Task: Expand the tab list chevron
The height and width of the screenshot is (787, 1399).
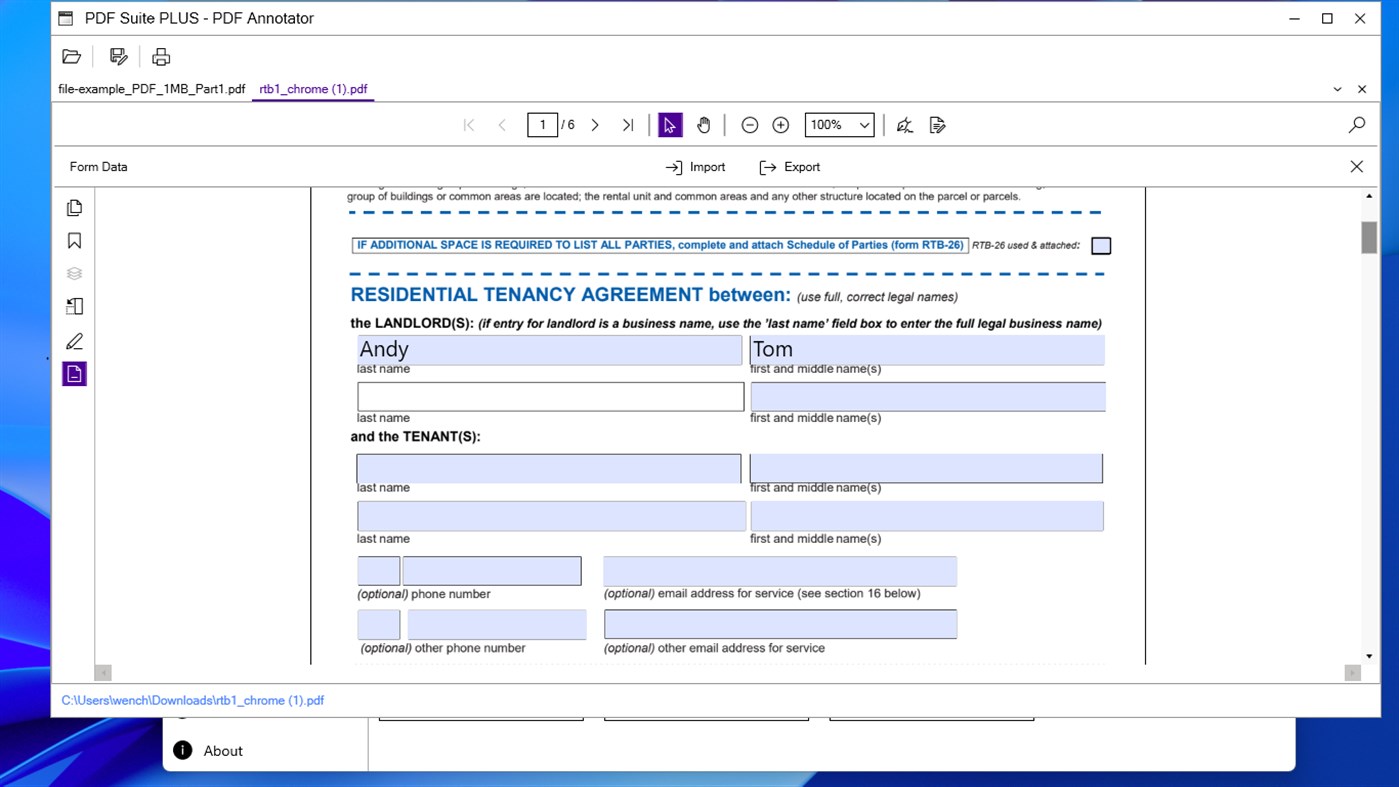Action: (1337, 89)
